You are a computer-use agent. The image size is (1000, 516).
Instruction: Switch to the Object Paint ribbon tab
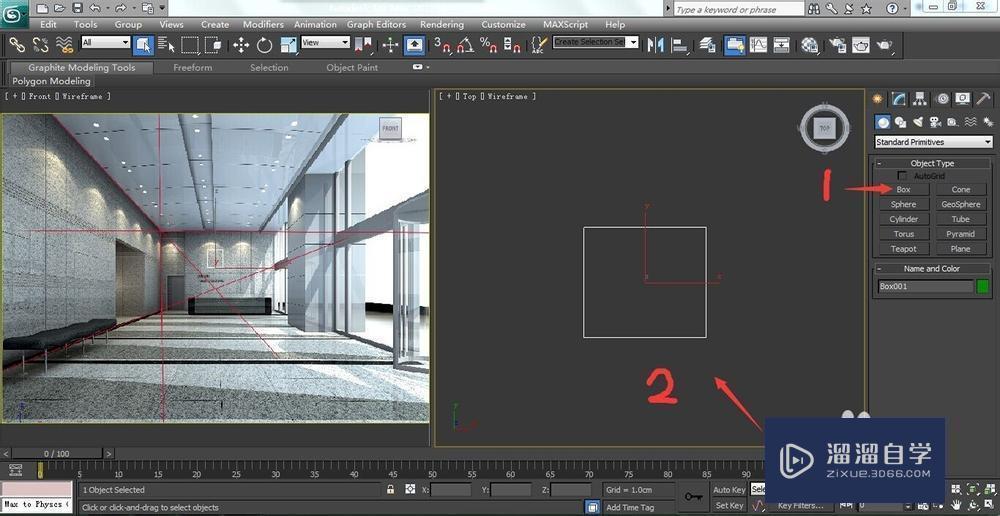click(x=352, y=68)
